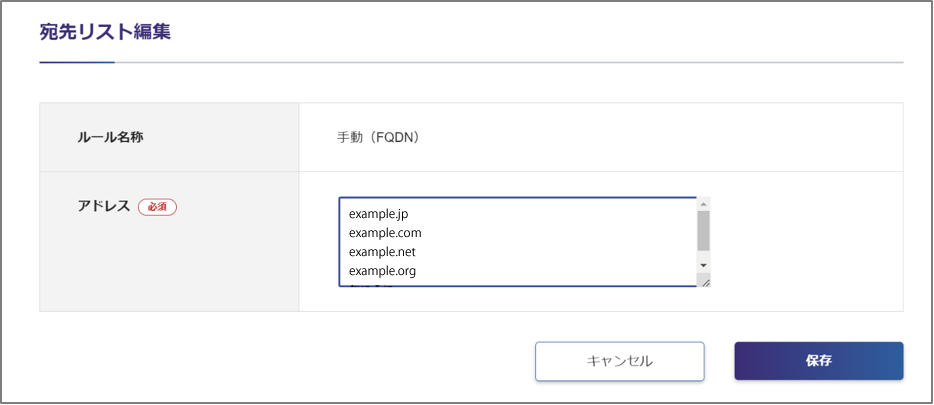The height and width of the screenshot is (405, 934).
Task: Click the ルール名称 label
Action: click(x=110, y=137)
